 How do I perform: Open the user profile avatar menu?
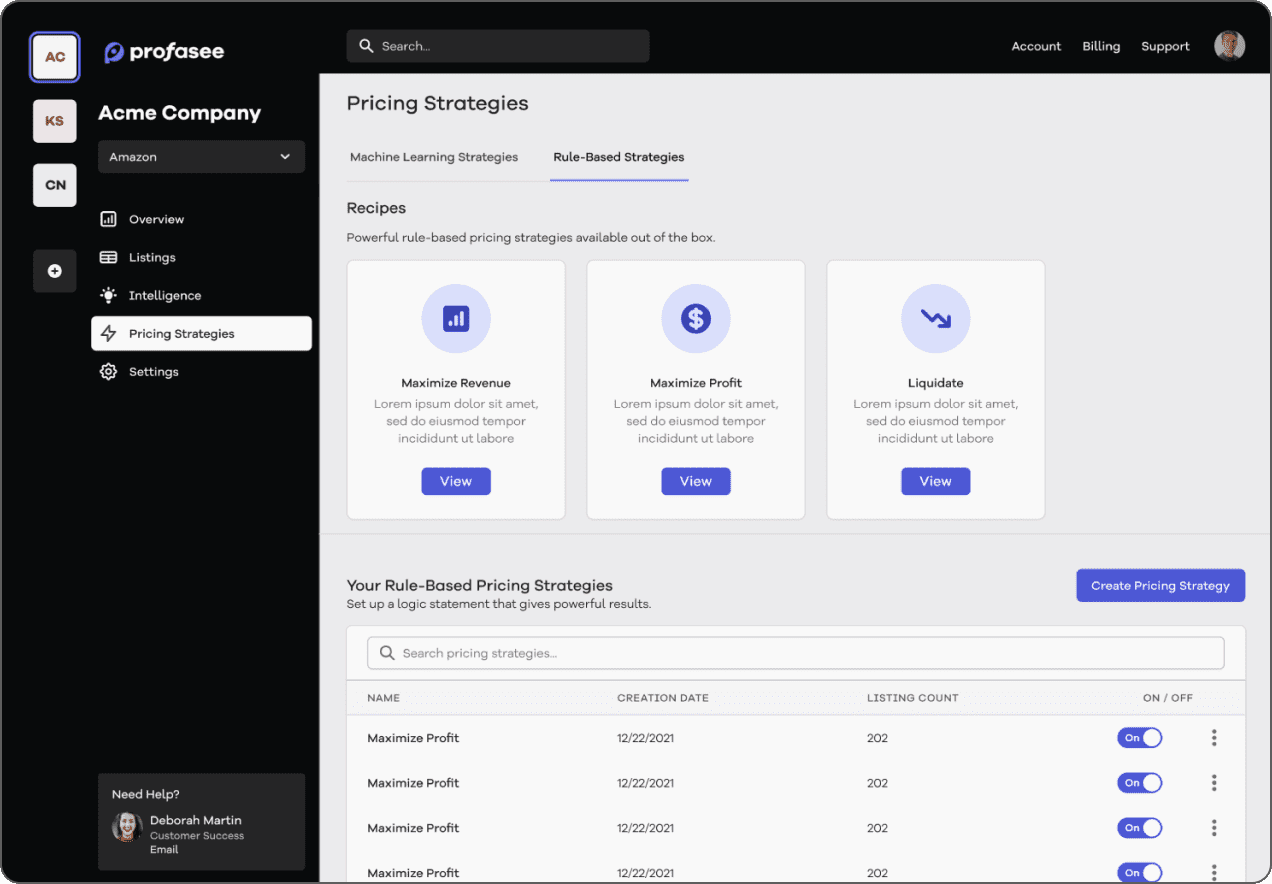coord(1229,46)
